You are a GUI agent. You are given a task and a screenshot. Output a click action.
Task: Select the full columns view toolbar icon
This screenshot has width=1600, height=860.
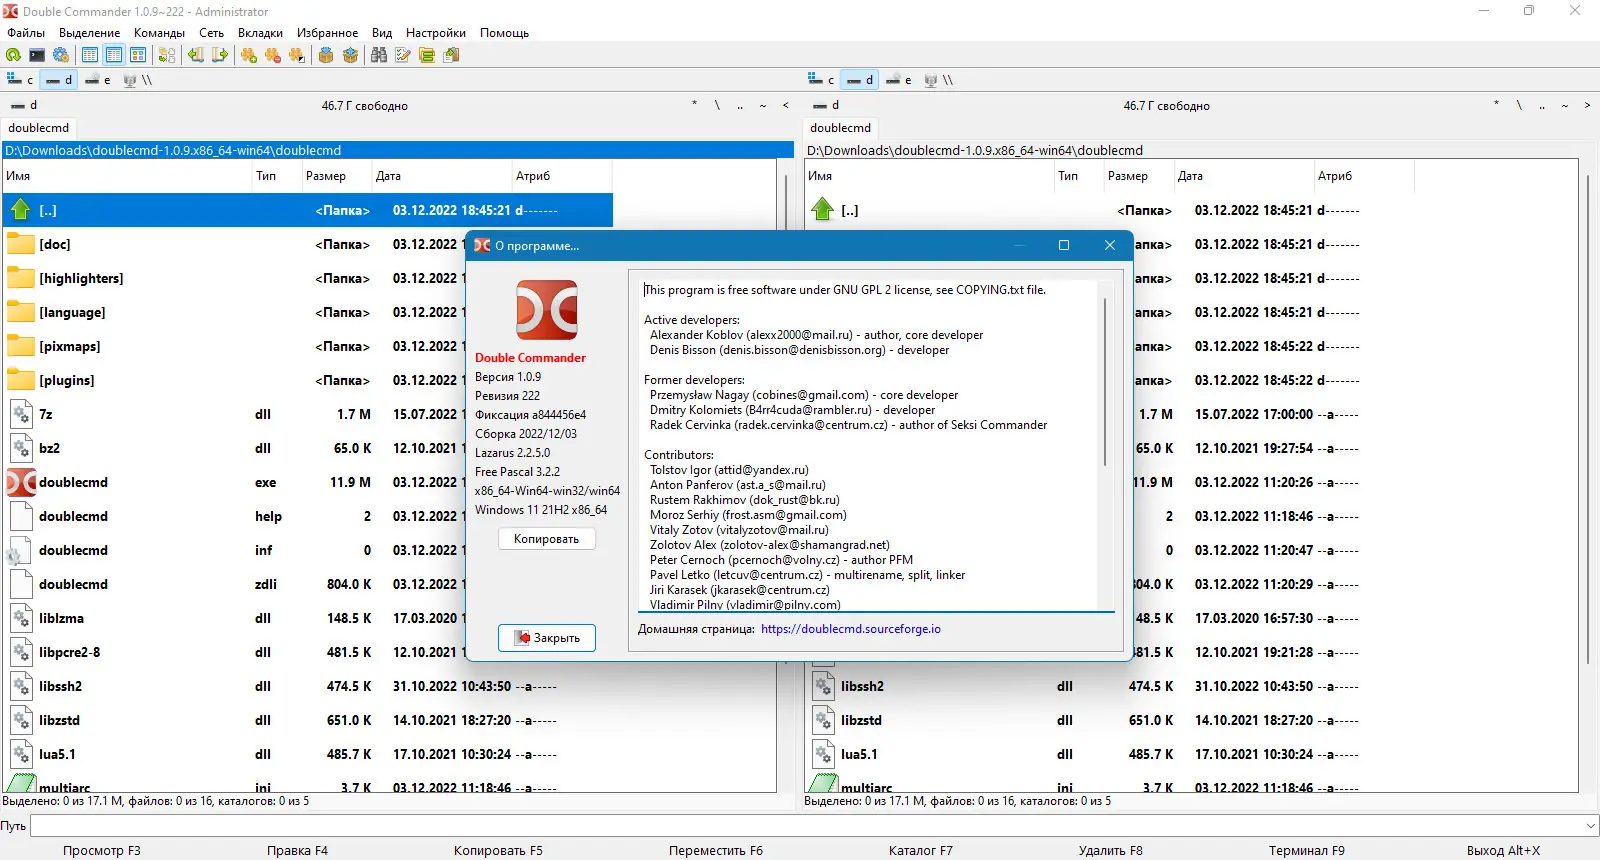click(114, 55)
